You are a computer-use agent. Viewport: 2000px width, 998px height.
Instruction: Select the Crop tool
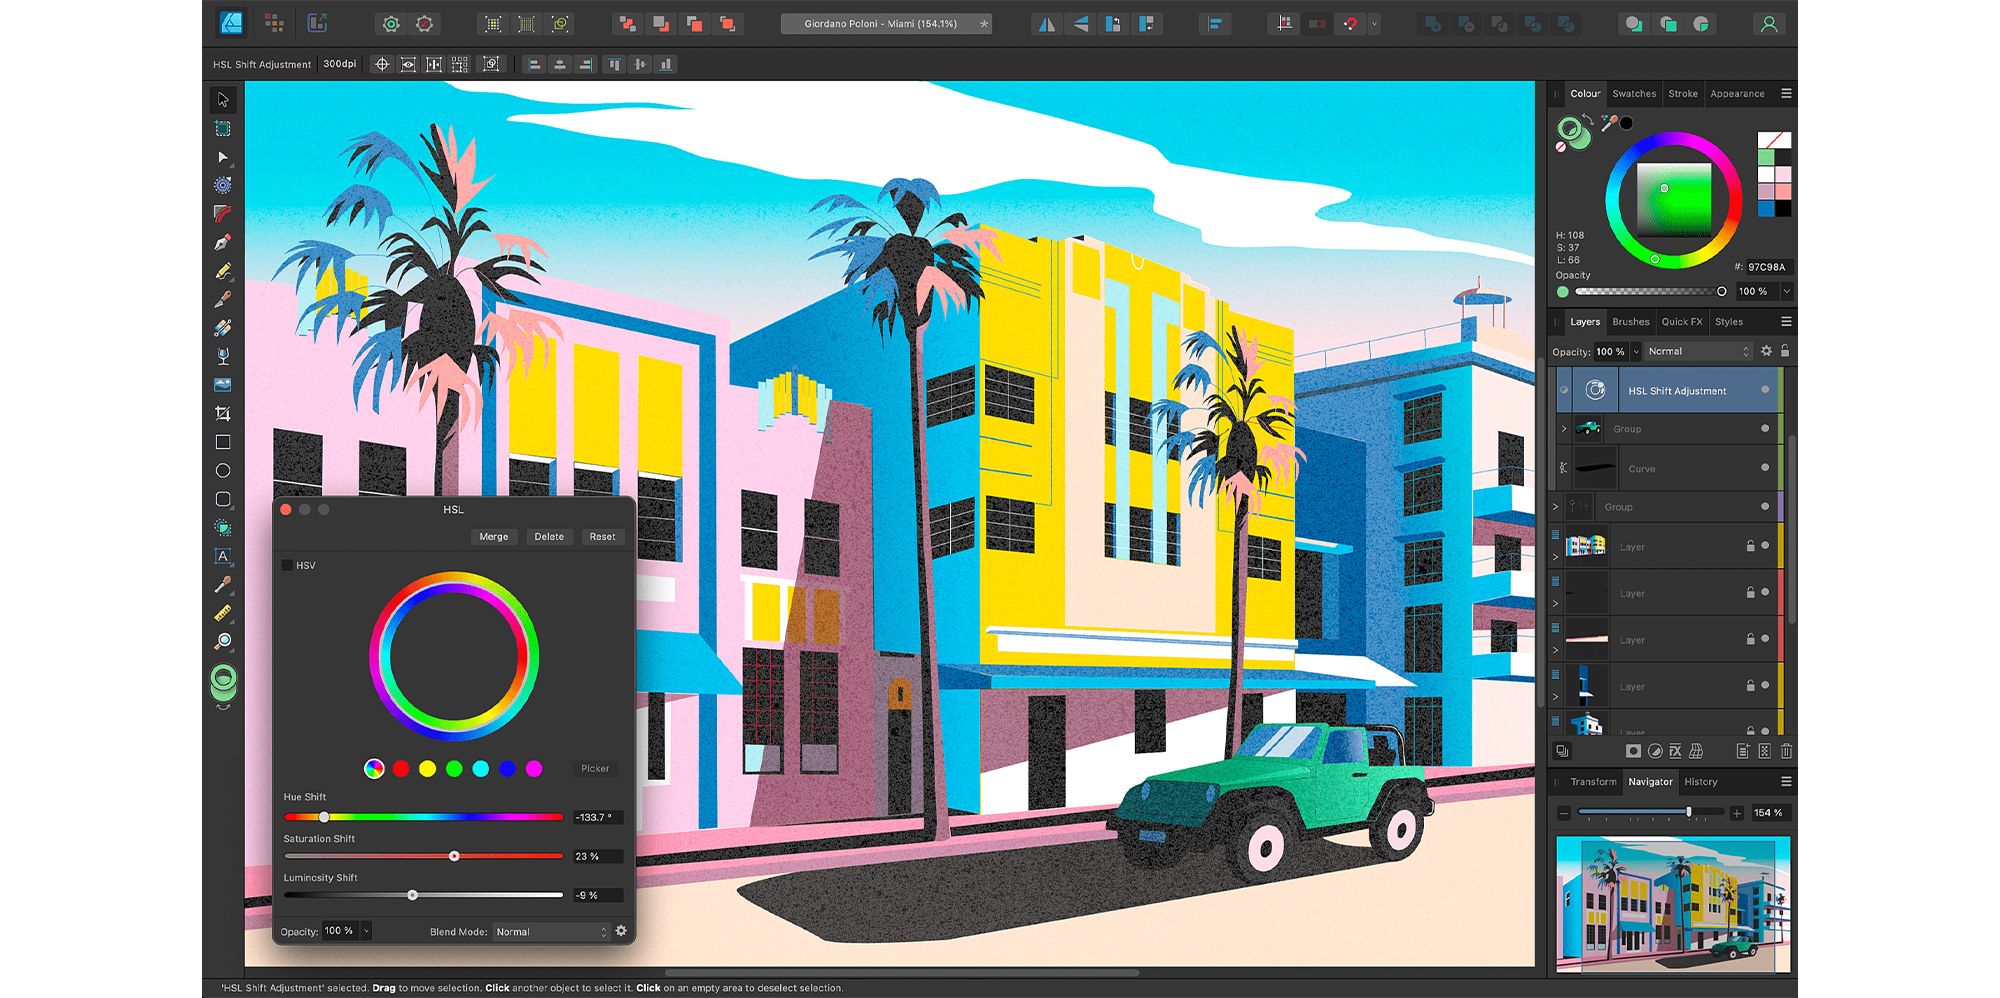(223, 413)
